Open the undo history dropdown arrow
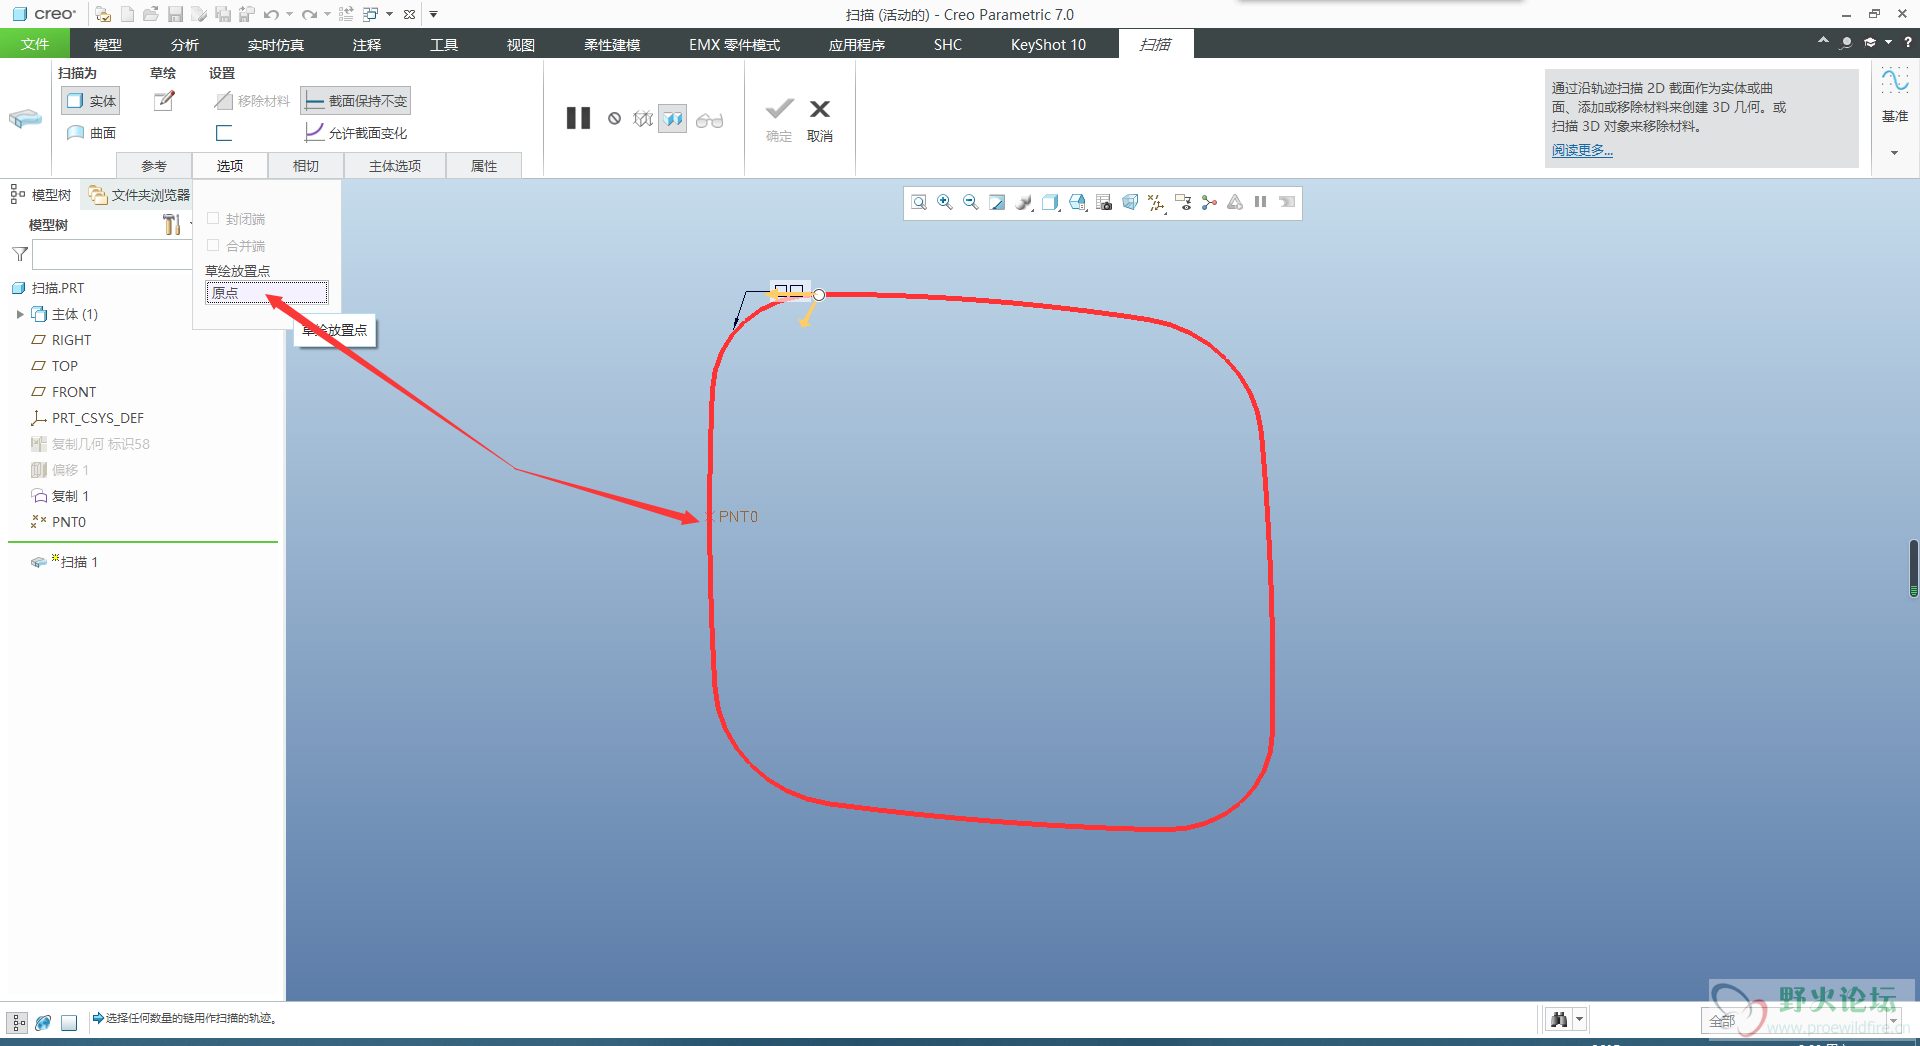Screen dimensions: 1920x1046 coord(289,14)
